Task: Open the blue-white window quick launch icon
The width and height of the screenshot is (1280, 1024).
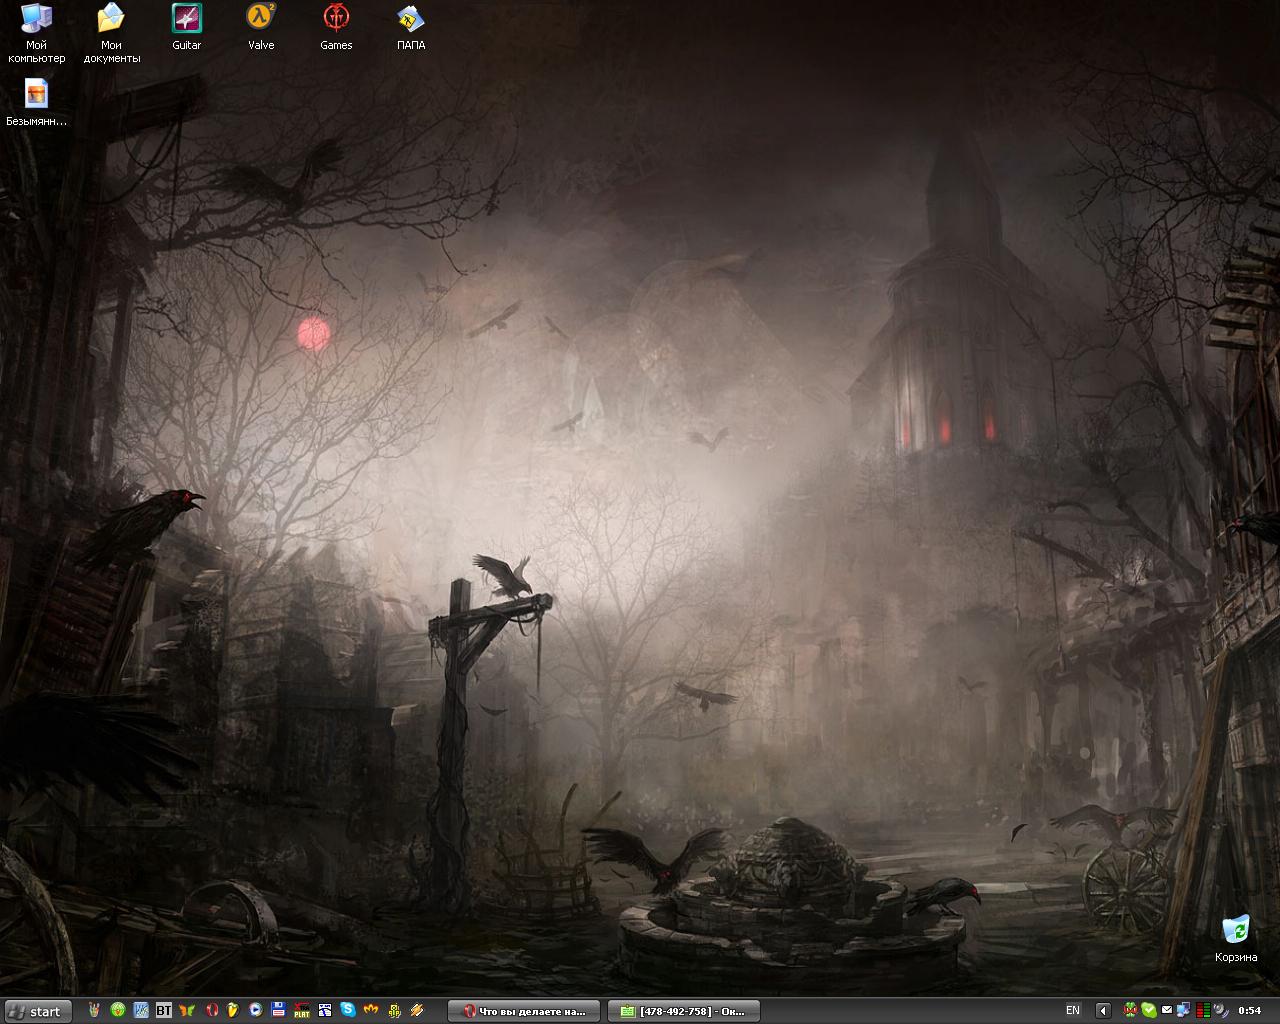Action: pos(325,1010)
